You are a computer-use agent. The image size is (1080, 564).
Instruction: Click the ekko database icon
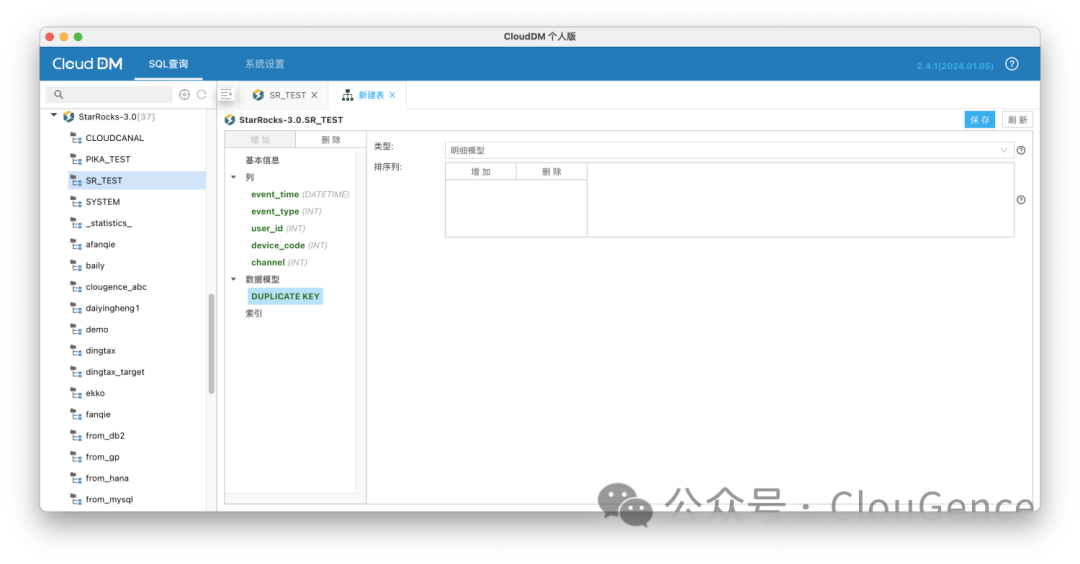[76, 393]
